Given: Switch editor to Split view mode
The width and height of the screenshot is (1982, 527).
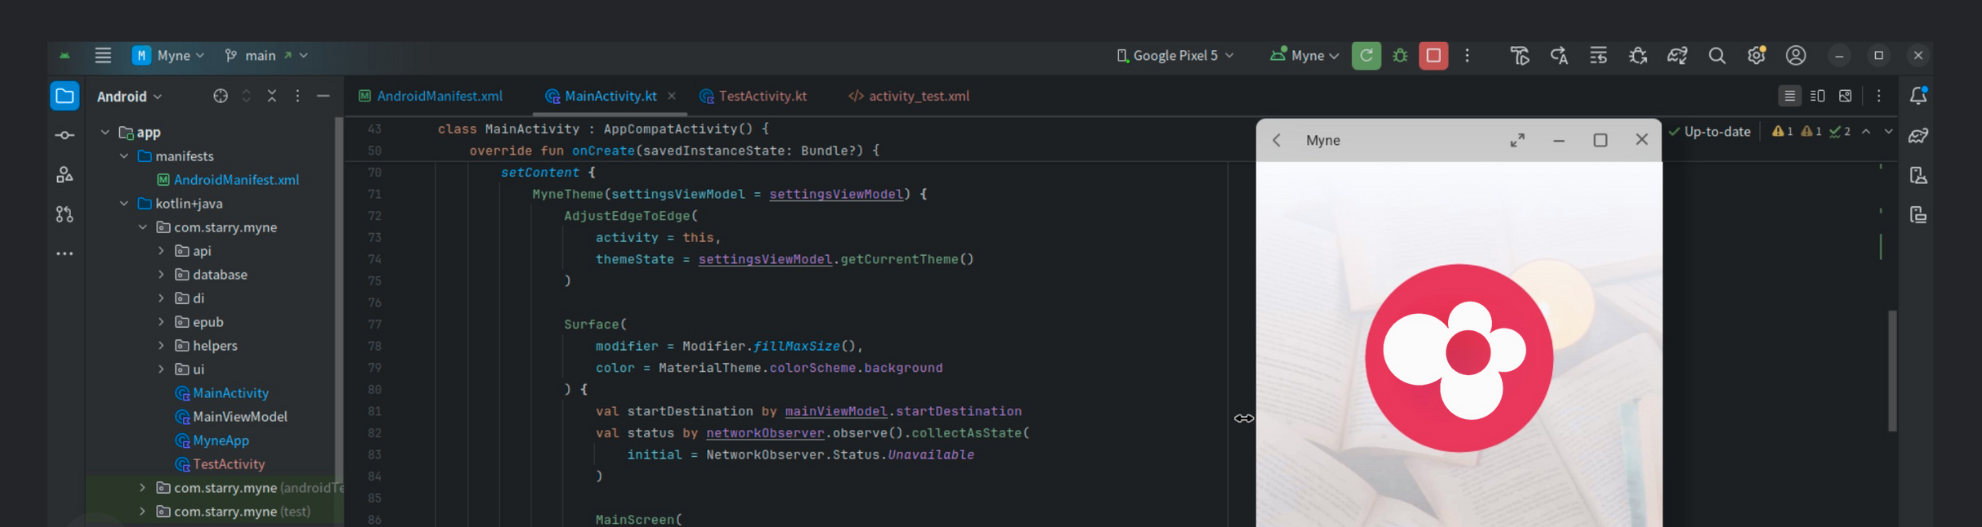Looking at the screenshot, I should tap(1818, 96).
